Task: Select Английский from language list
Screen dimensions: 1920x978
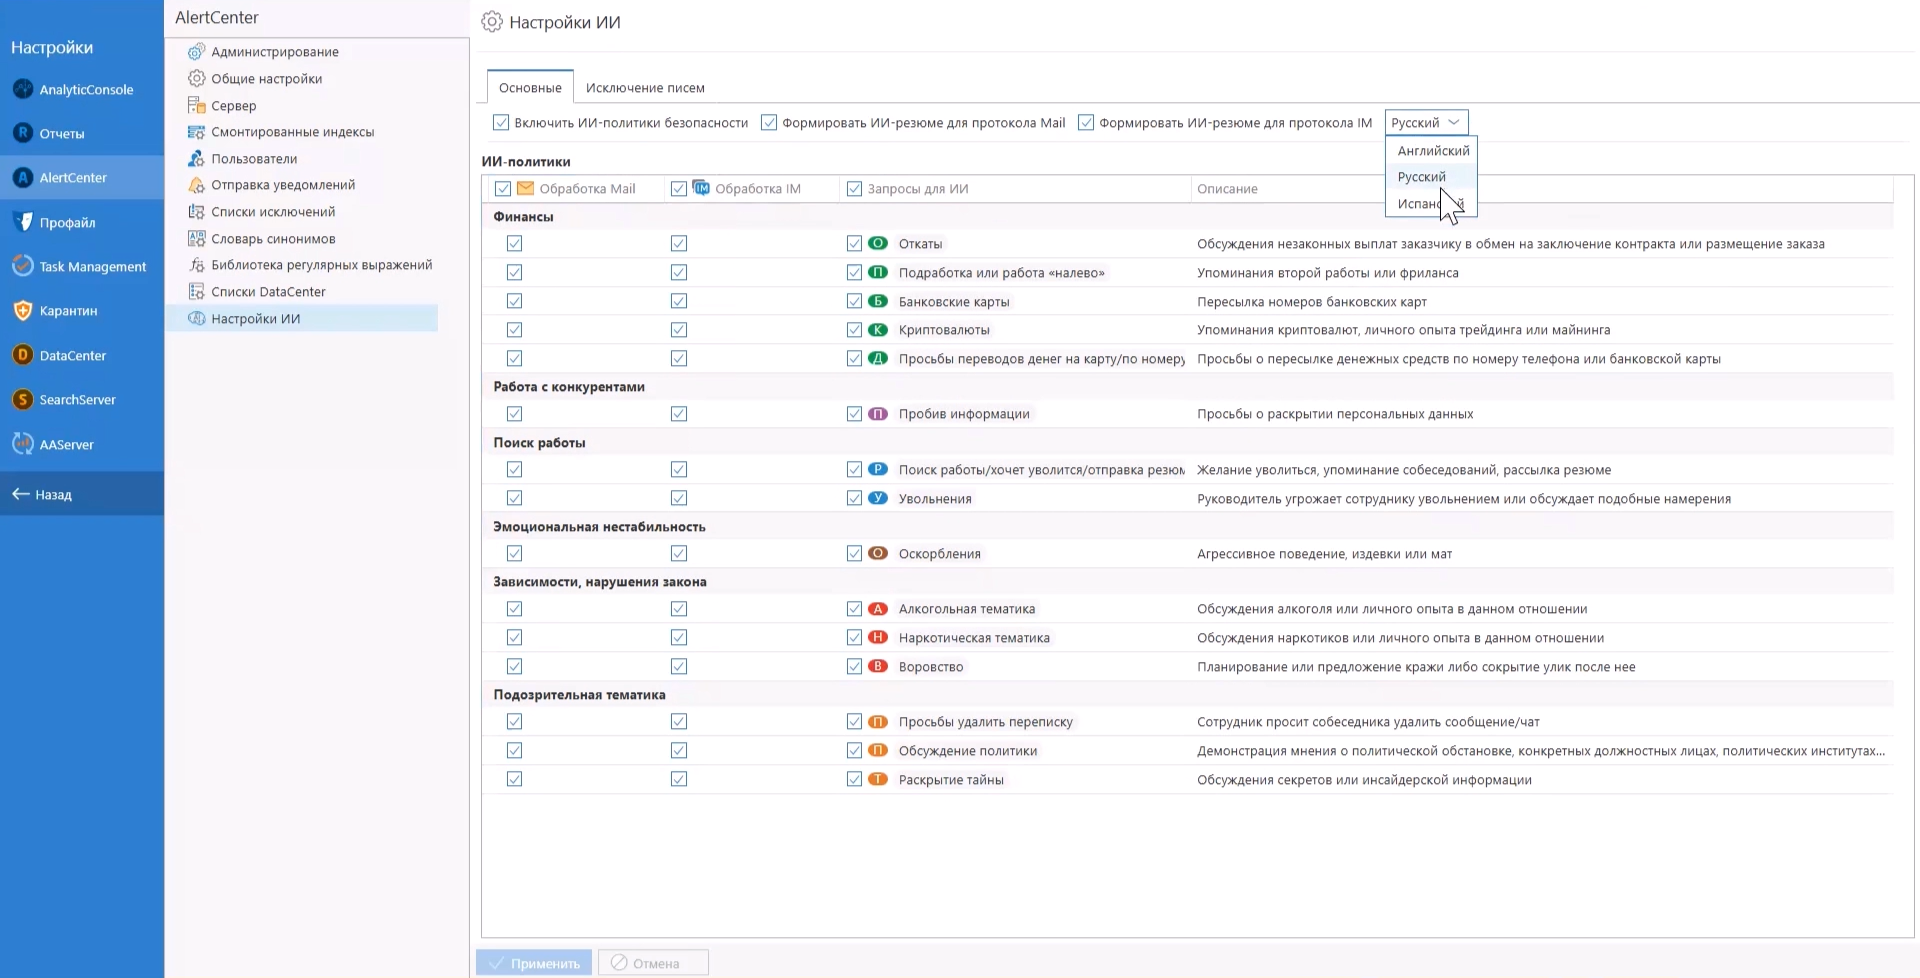Action: (1433, 151)
